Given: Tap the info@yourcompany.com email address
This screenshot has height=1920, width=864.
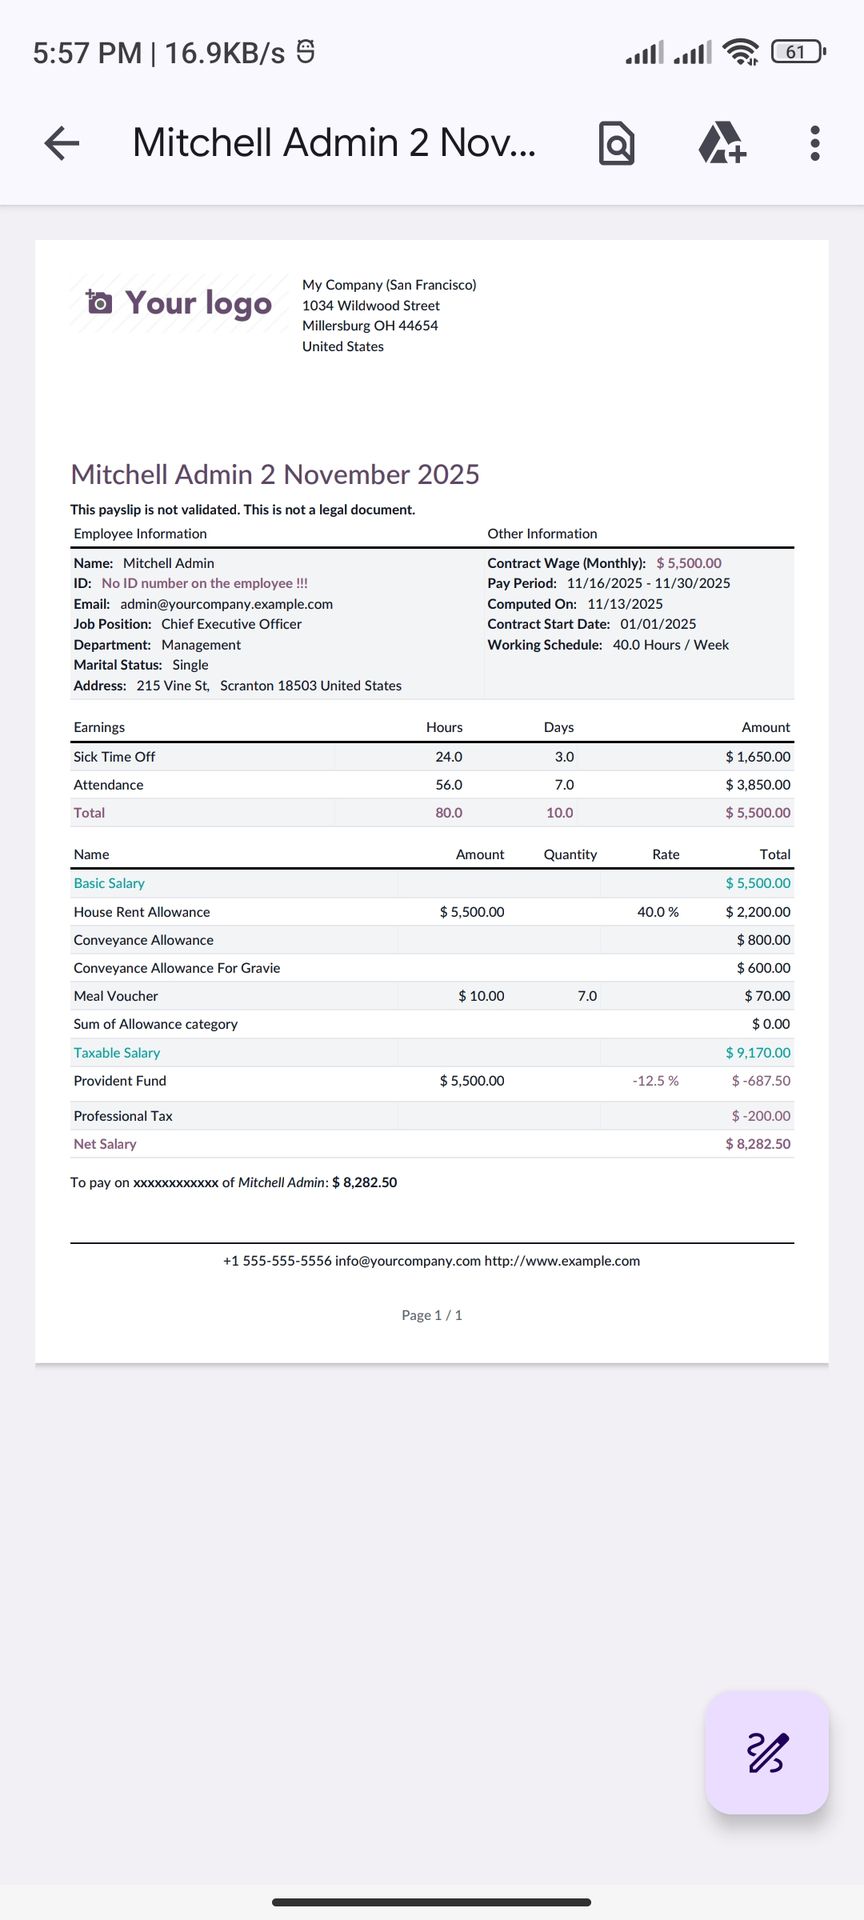Looking at the screenshot, I should click(x=408, y=1261).
